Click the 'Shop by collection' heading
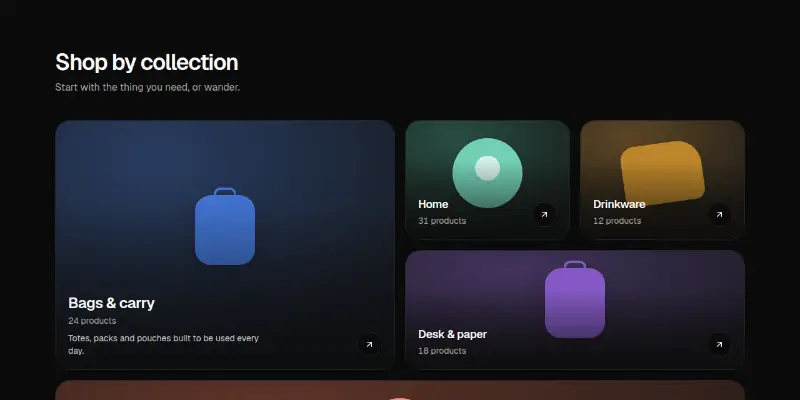The width and height of the screenshot is (800, 400). tap(146, 62)
